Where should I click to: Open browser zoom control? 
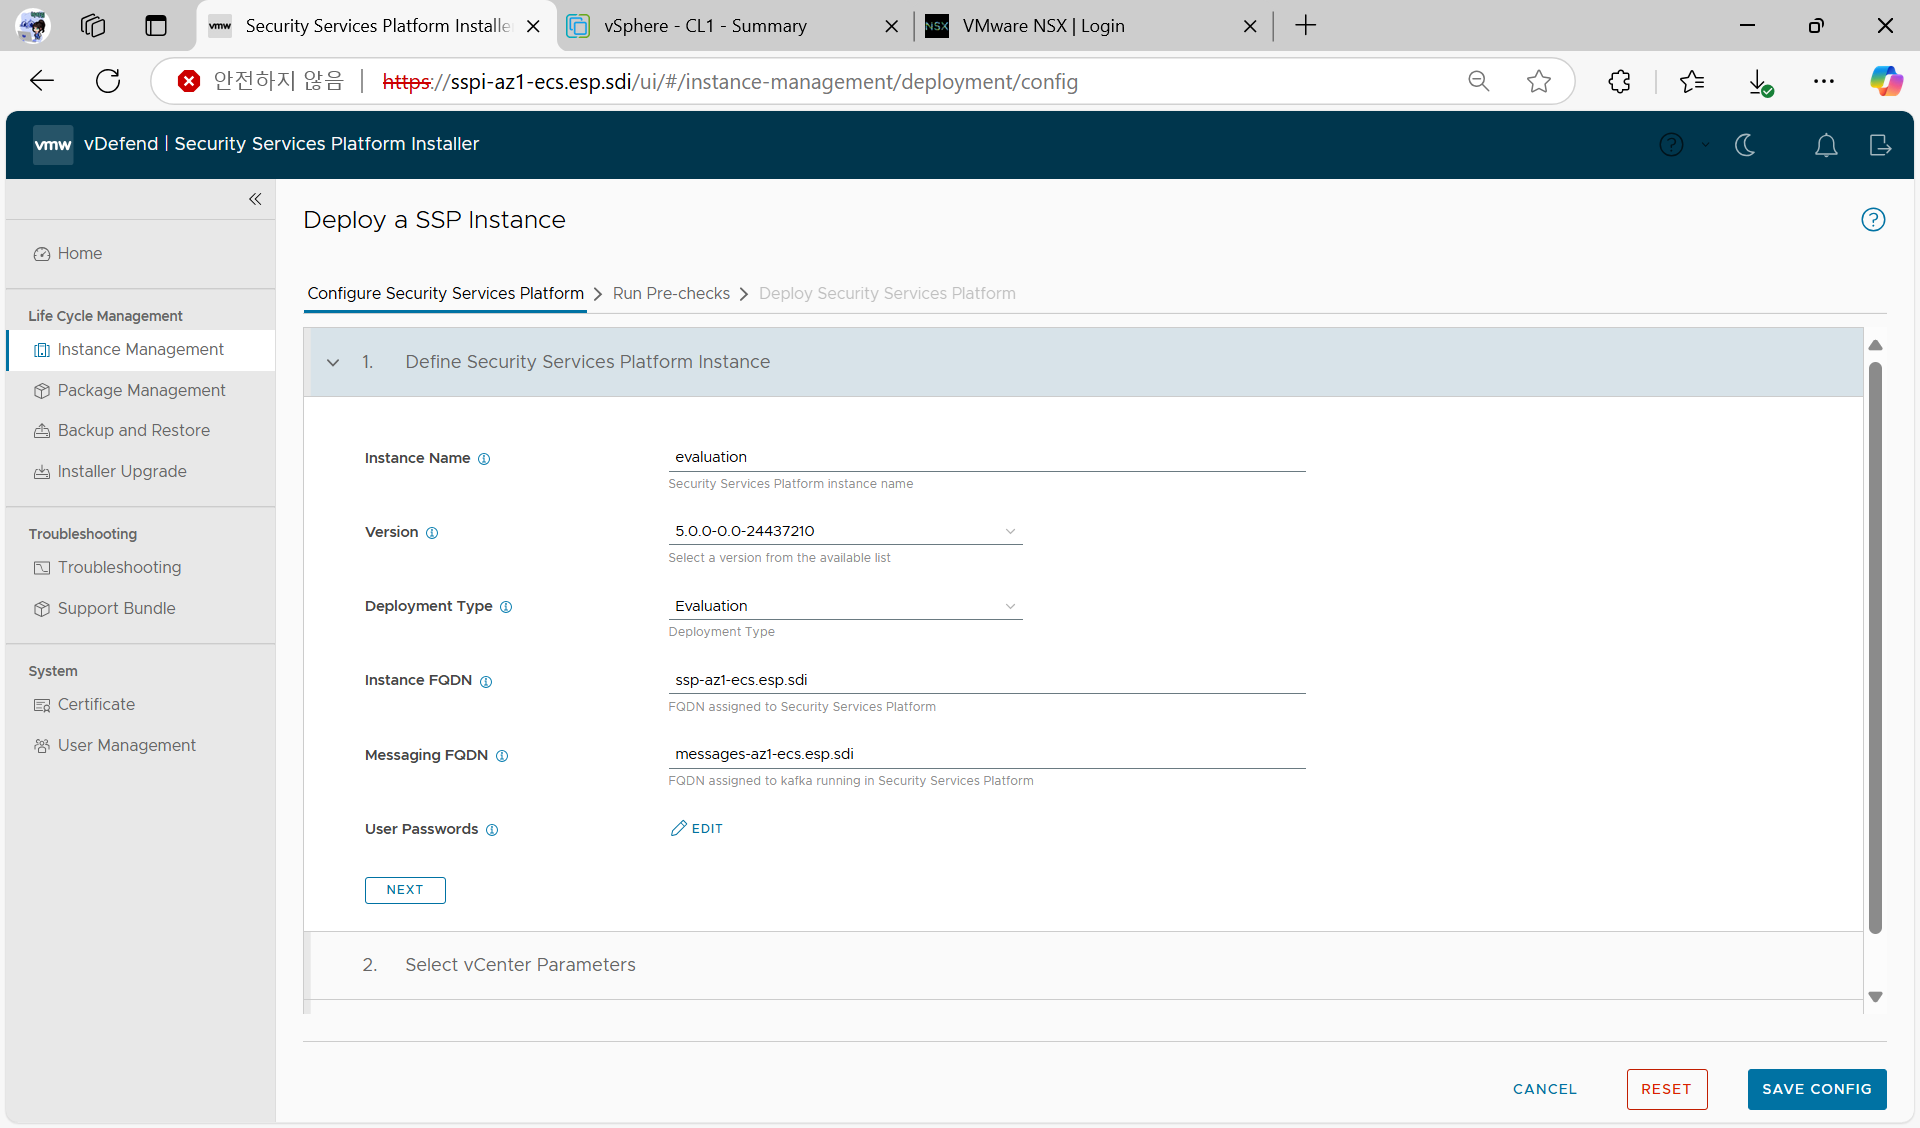pyautogui.click(x=1478, y=81)
